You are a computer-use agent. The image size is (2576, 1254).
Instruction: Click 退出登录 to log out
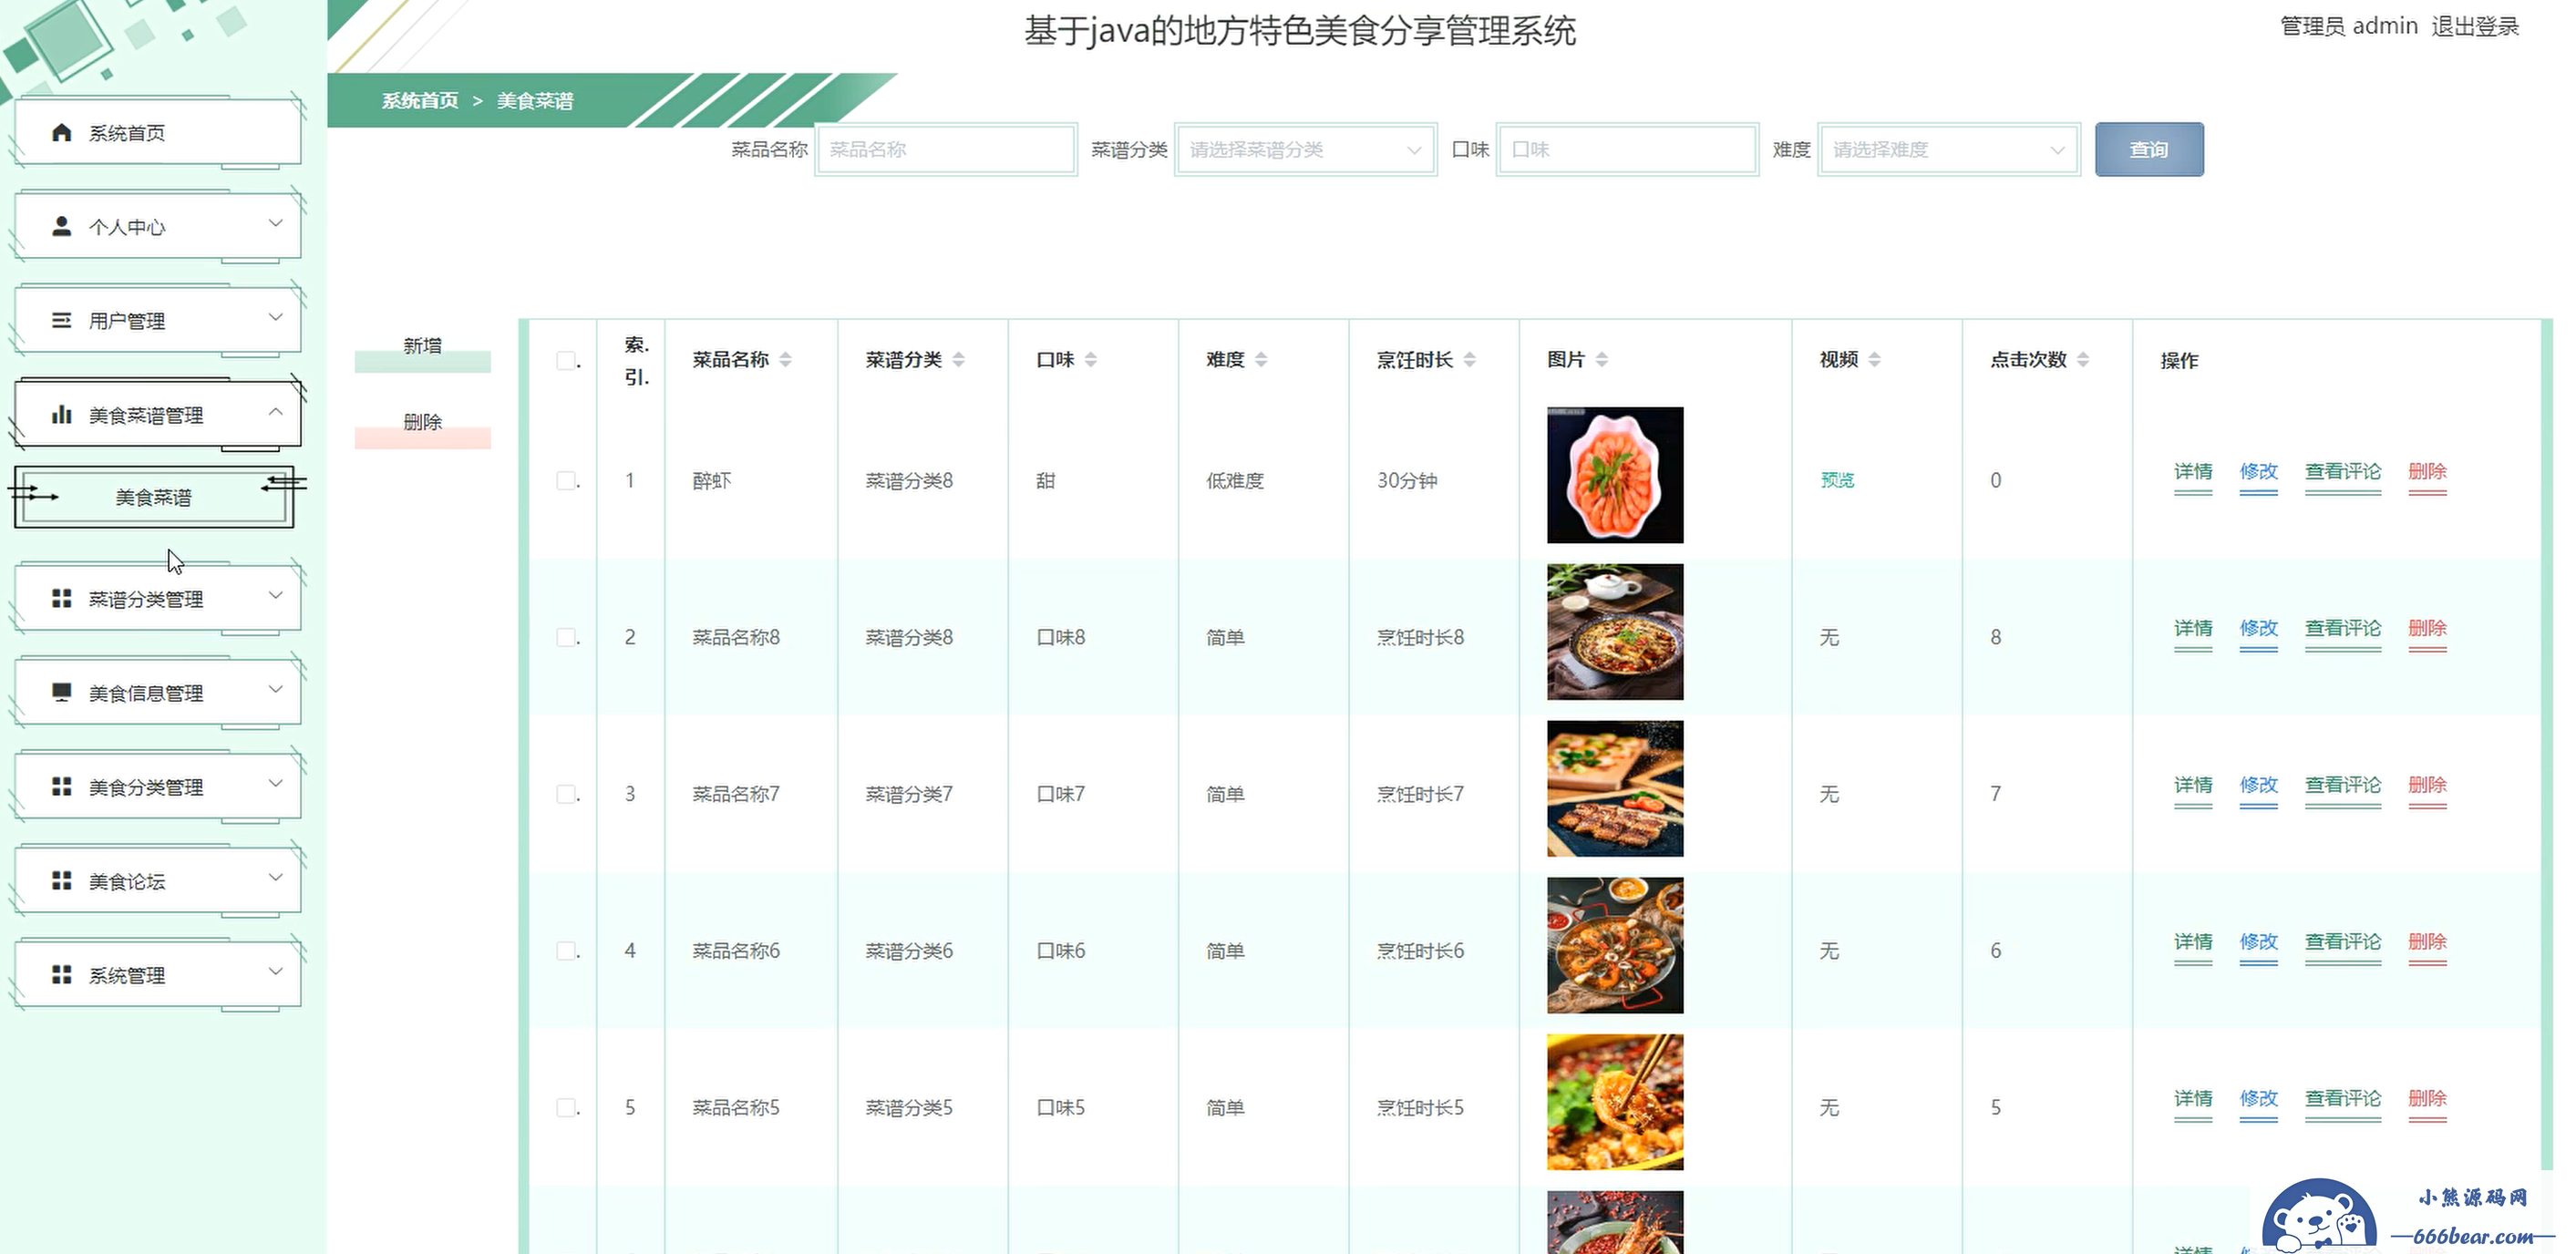[x=2475, y=26]
